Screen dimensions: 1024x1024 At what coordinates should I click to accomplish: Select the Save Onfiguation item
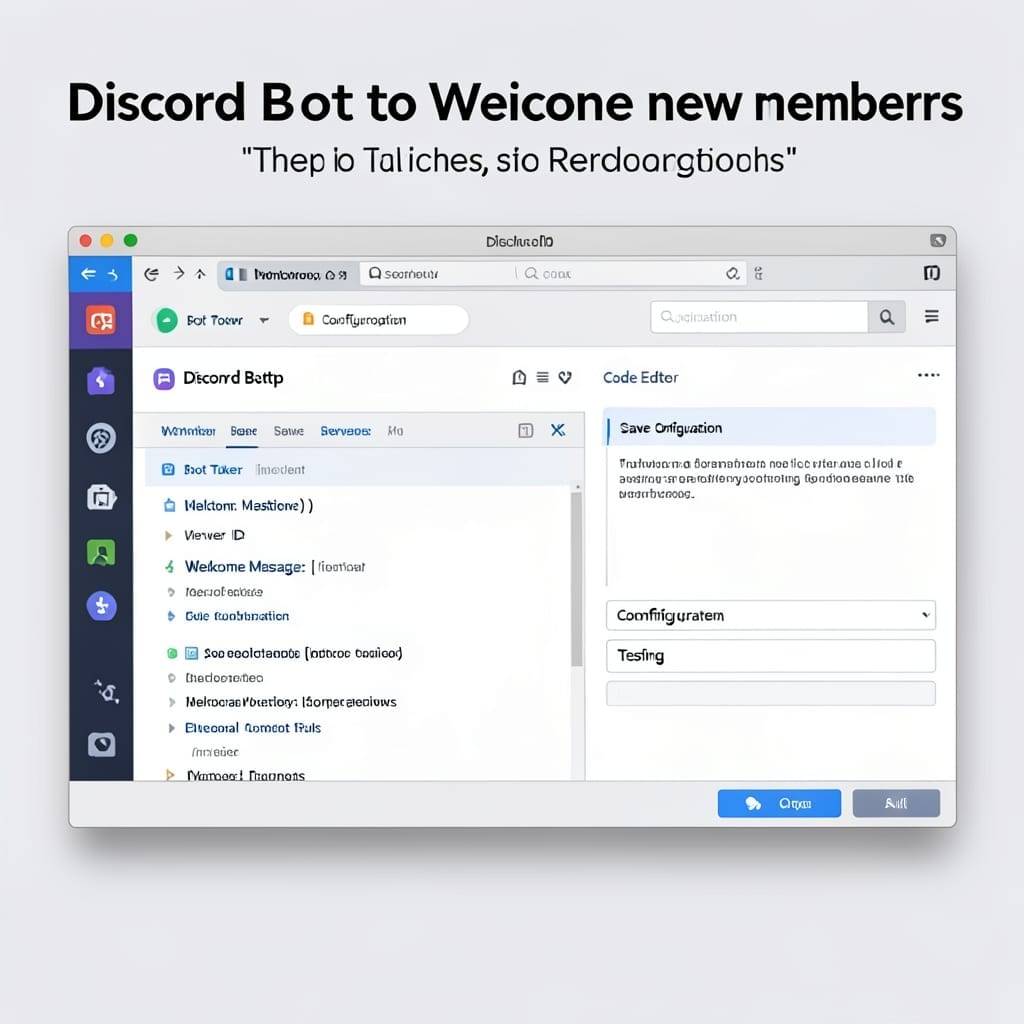(769, 428)
